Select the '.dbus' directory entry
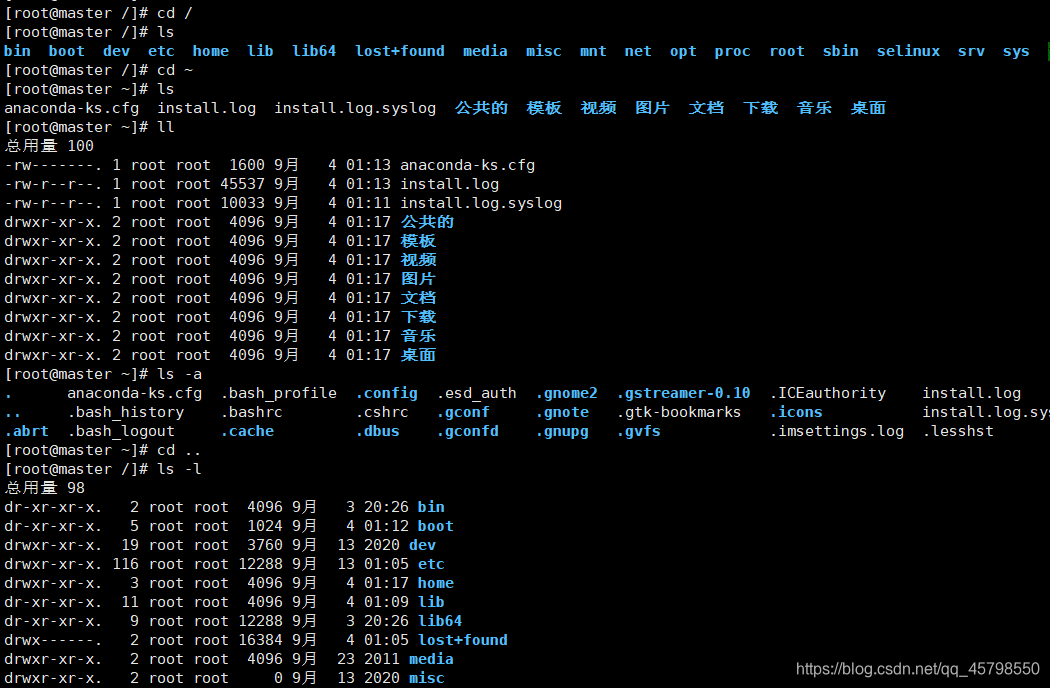Screen dimensions: 1050x688 click(378, 431)
